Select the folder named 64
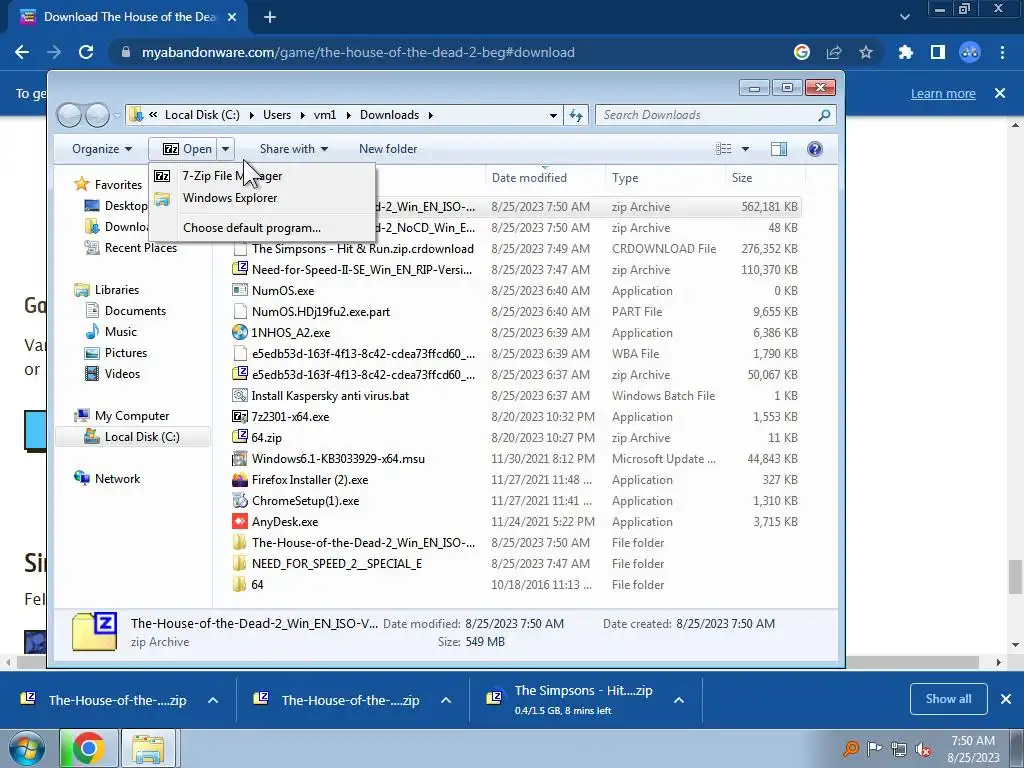Screen dimensions: 1024x768 tap(257, 584)
